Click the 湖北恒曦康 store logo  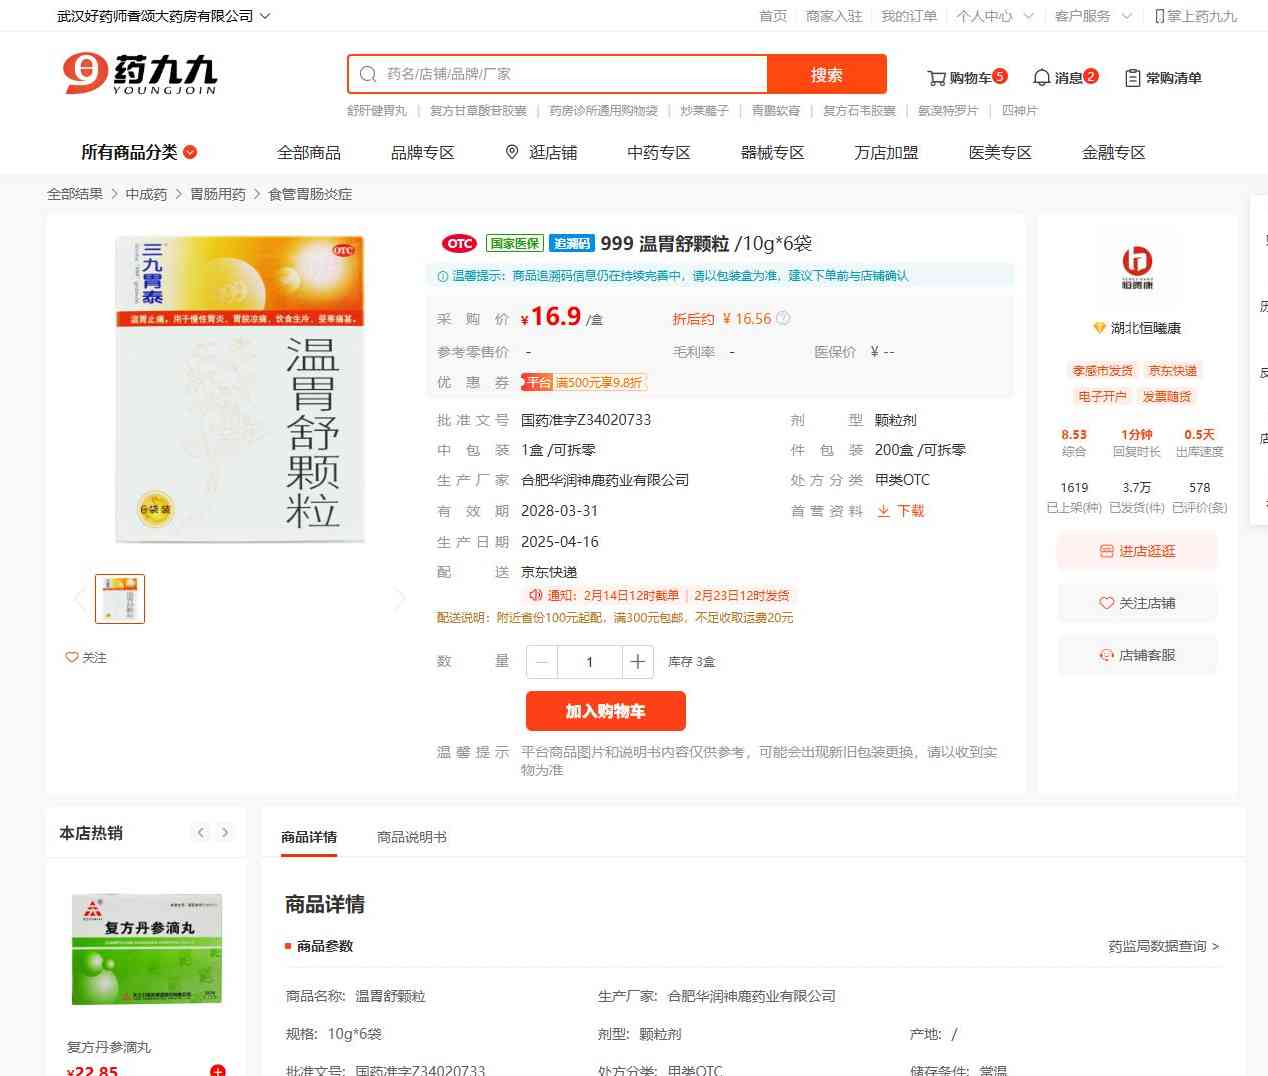(x=1137, y=266)
